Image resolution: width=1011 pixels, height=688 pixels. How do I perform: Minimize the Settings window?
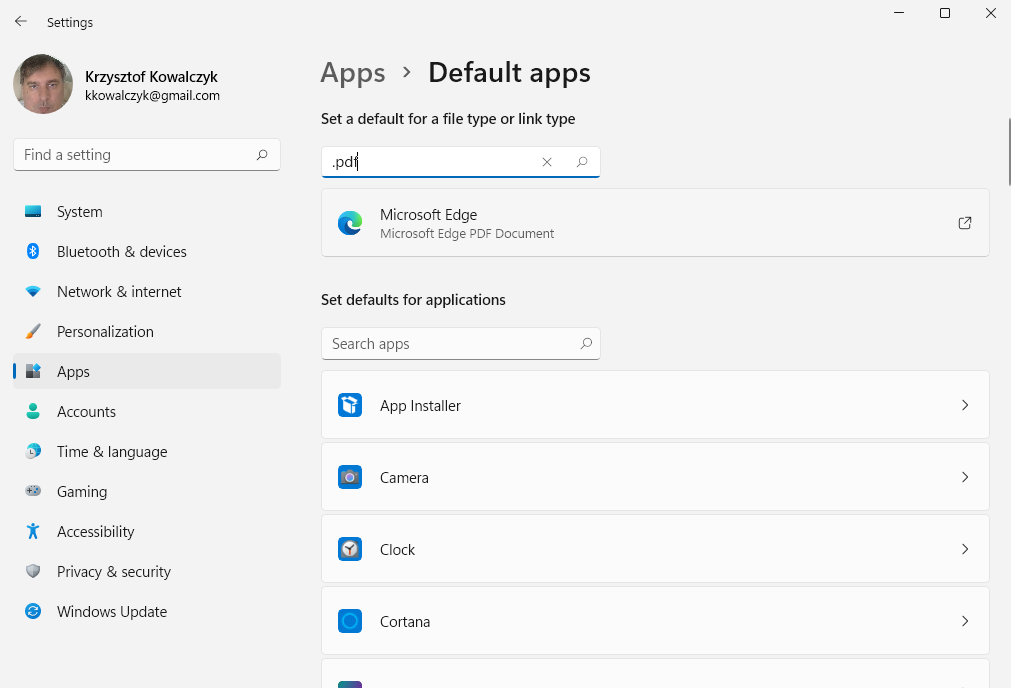(899, 13)
